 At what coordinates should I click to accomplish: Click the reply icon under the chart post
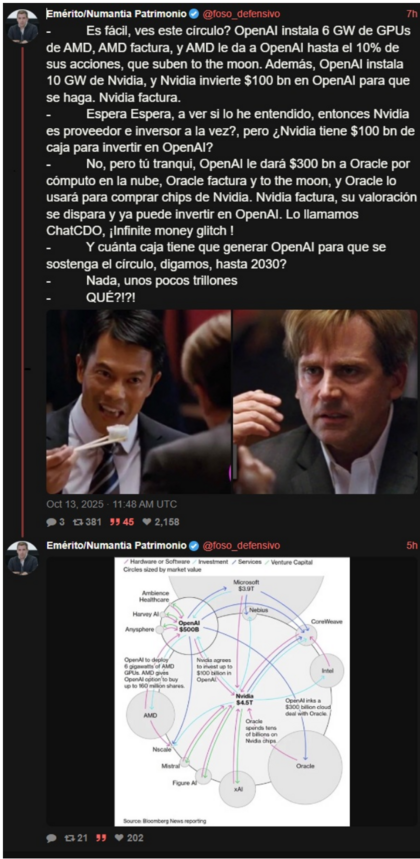pyautogui.click(x=51, y=838)
